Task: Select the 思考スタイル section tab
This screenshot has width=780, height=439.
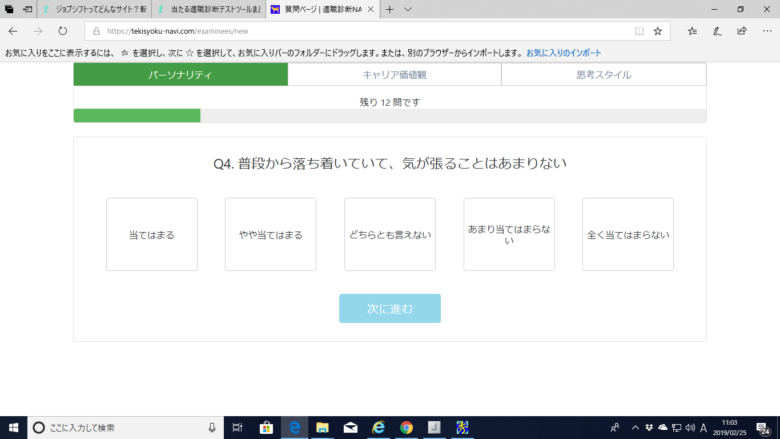Action: [604, 75]
